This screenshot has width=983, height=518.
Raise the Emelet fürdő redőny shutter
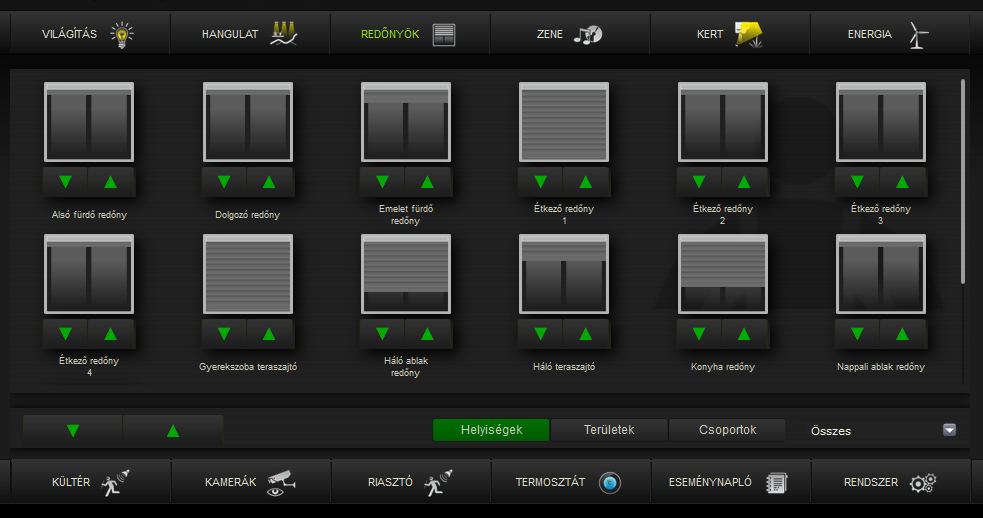(428, 182)
